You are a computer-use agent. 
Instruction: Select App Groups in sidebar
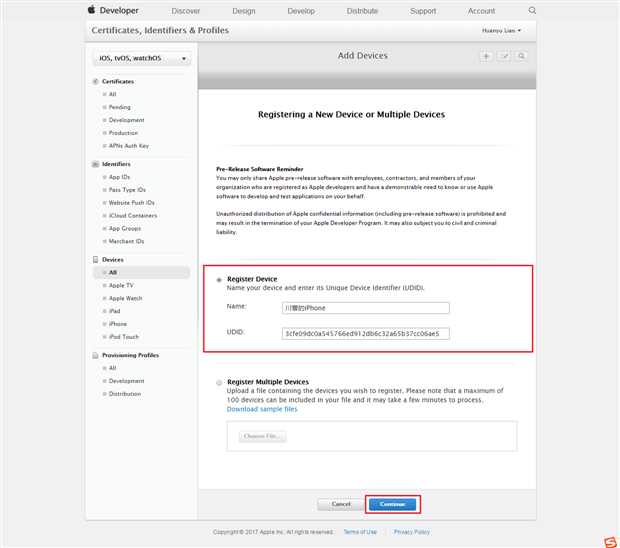coord(125,229)
